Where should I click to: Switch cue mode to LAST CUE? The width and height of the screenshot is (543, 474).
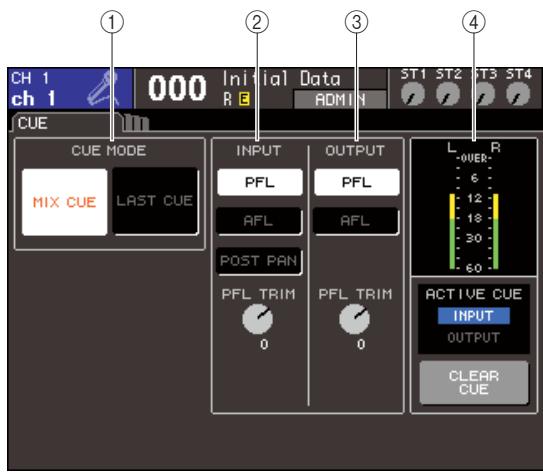click(155, 201)
